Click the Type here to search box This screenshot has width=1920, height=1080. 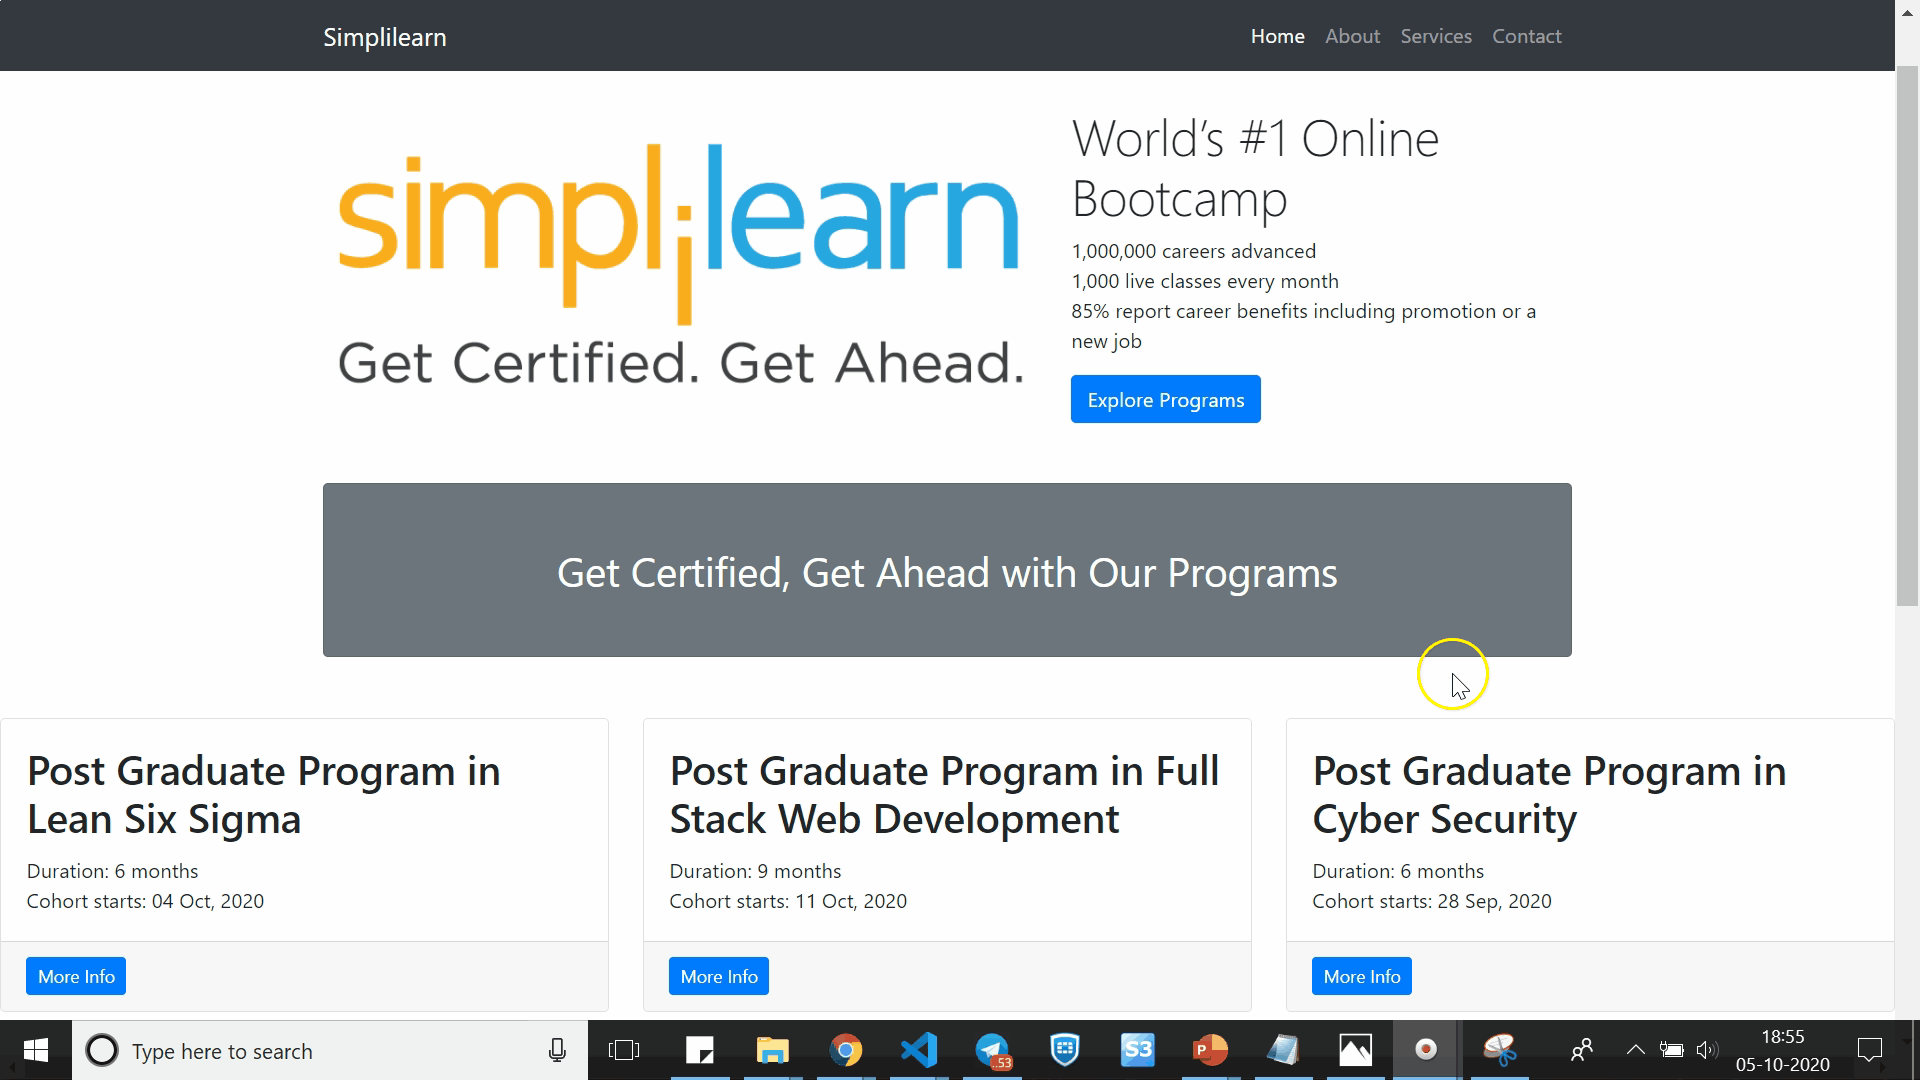pos(330,1051)
